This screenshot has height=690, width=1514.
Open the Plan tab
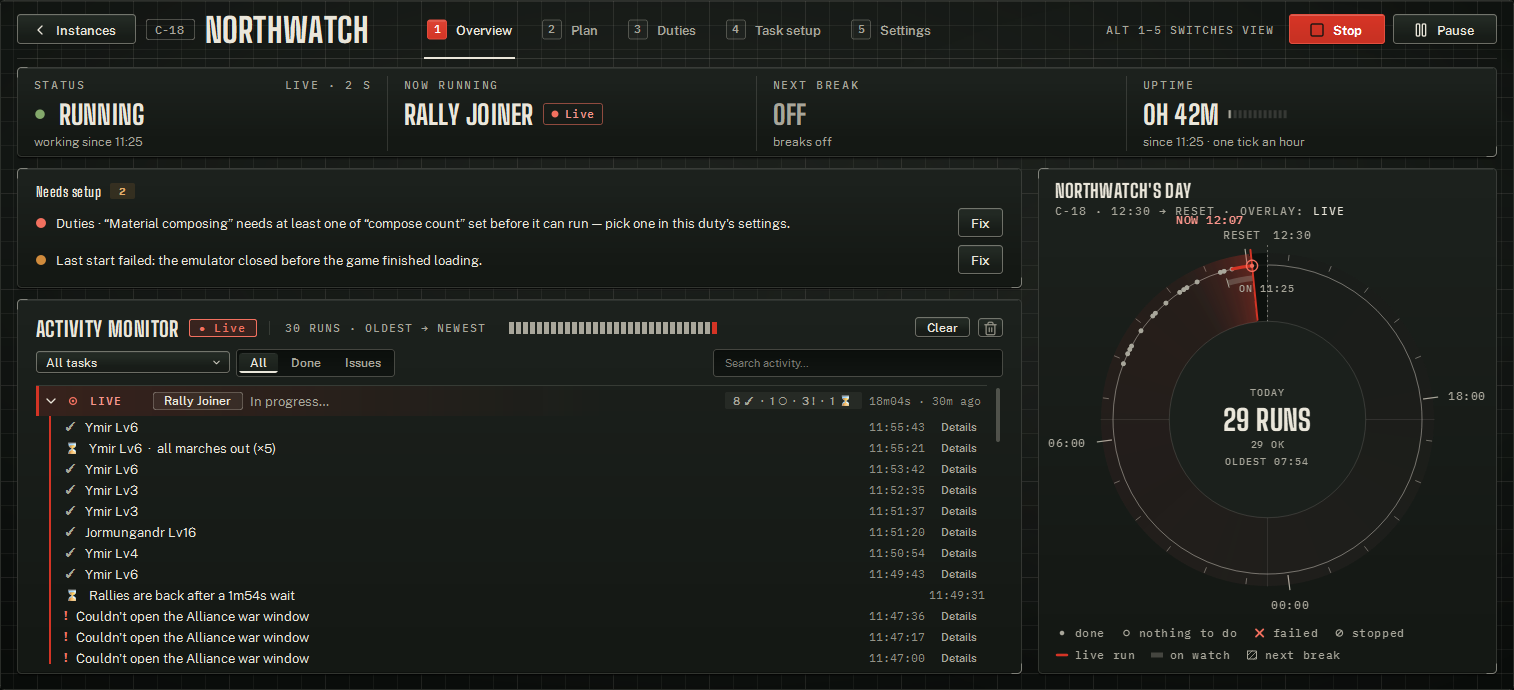coord(570,30)
